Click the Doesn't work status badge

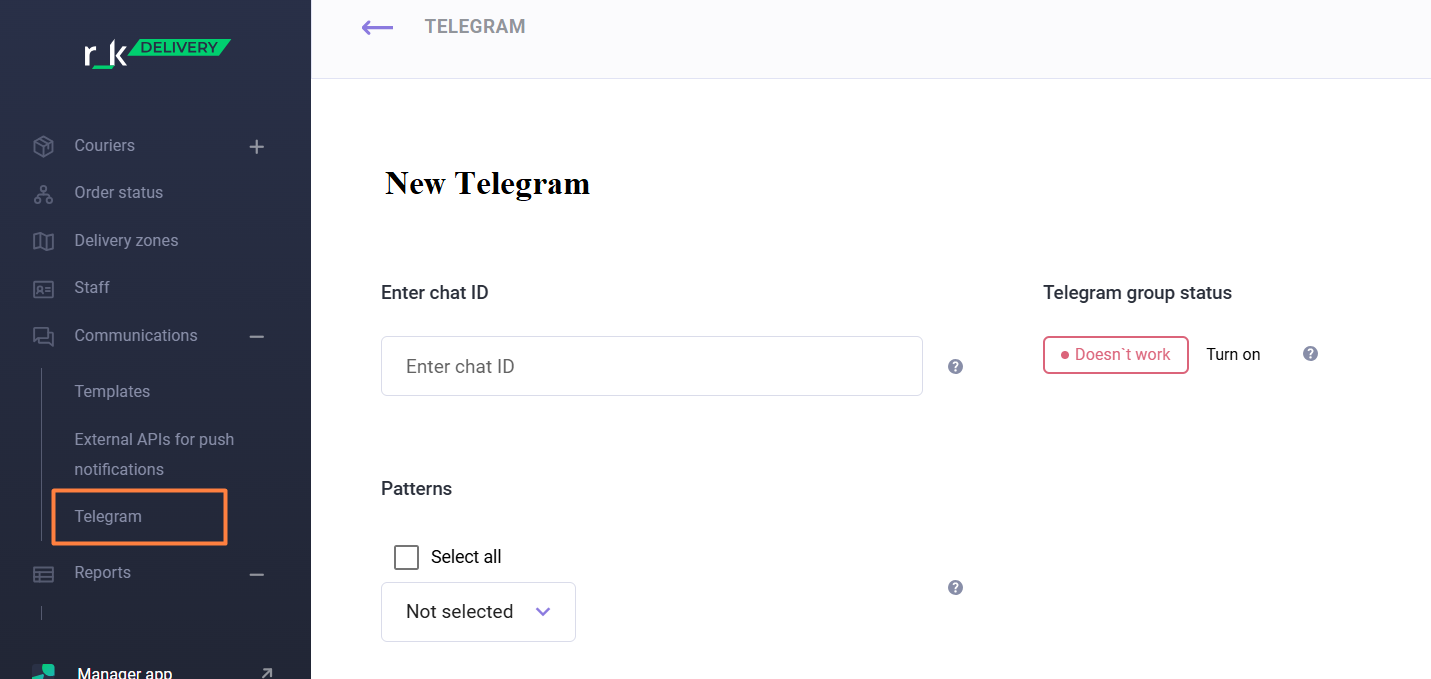point(1115,355)
